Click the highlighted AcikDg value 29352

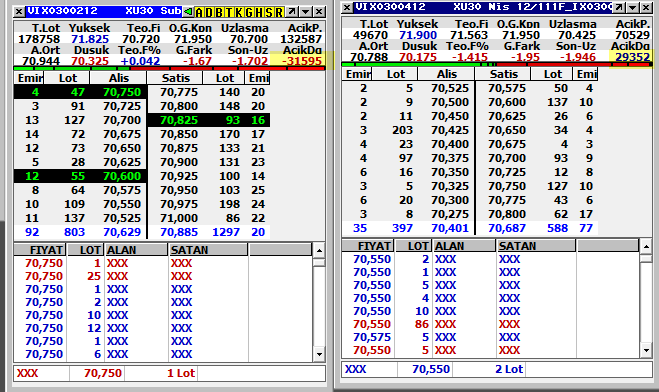(633, 57)
